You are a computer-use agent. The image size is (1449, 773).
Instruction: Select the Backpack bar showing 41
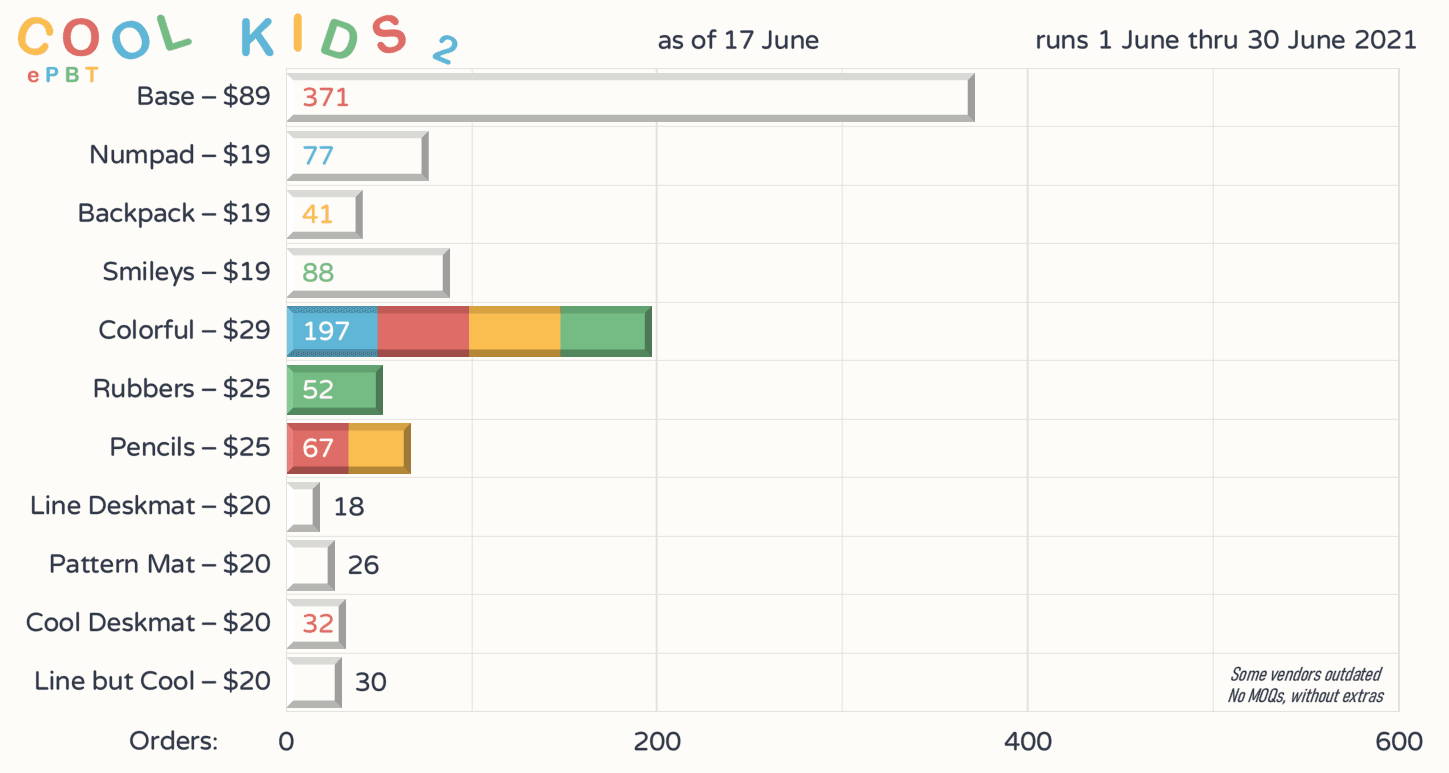(x=324, y=214)
